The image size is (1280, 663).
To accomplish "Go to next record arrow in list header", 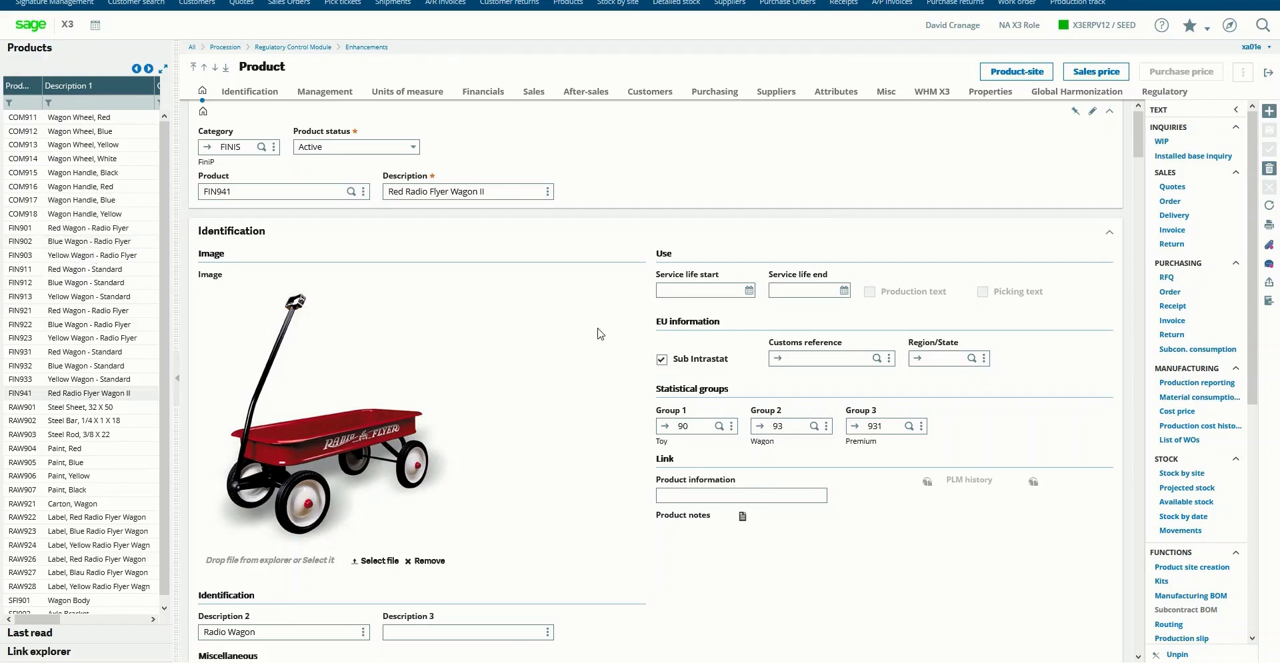I will coord(149,68).
